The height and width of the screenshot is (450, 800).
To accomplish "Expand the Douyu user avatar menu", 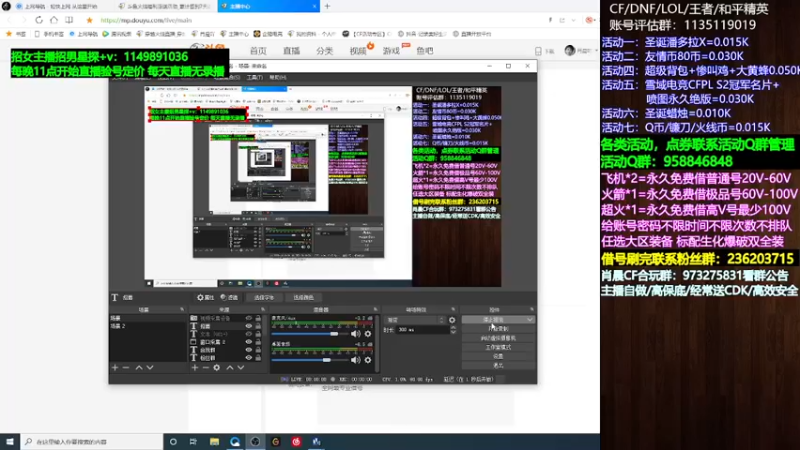I will coord(581,51).
